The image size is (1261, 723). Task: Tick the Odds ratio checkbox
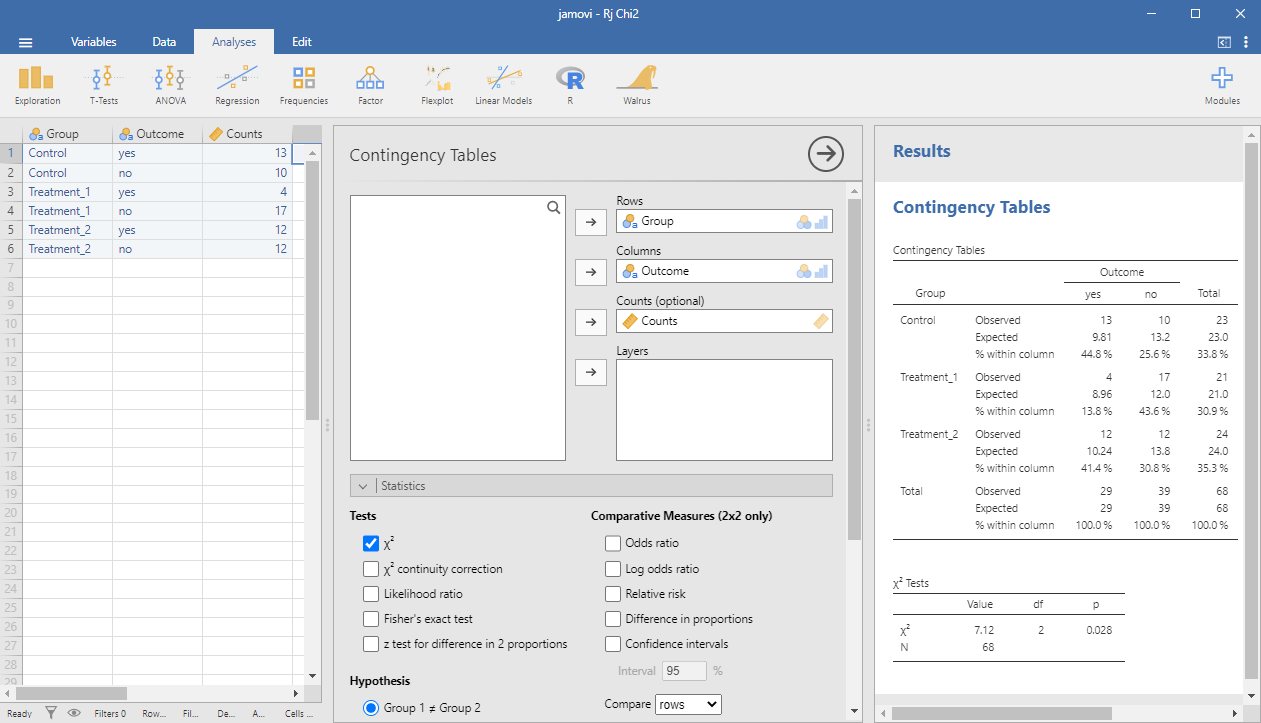(x=613, y=544)
